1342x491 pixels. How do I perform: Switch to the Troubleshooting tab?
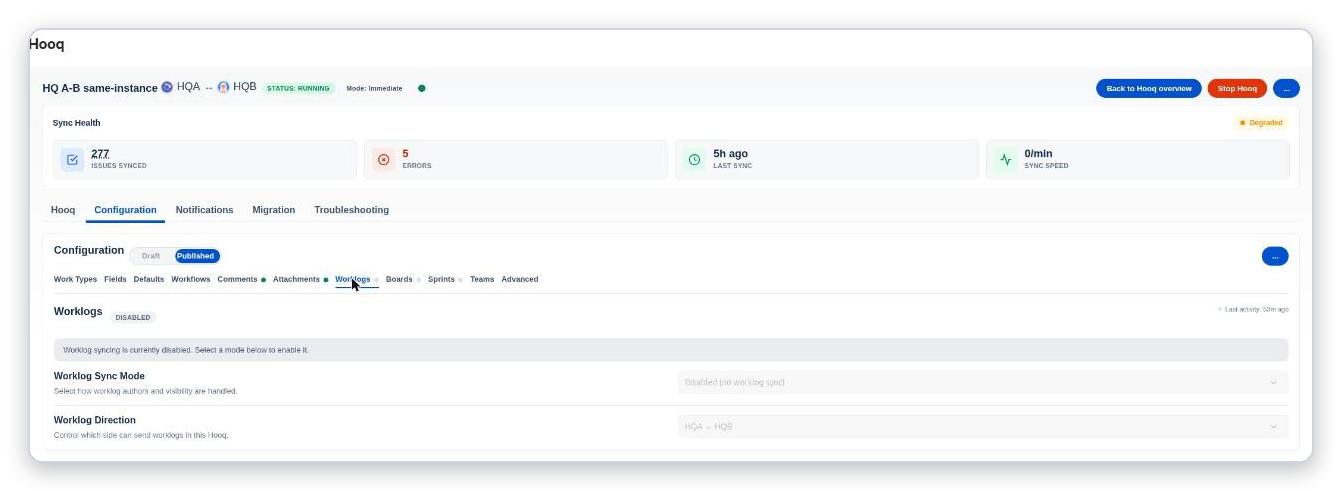[x=351, y=210]
